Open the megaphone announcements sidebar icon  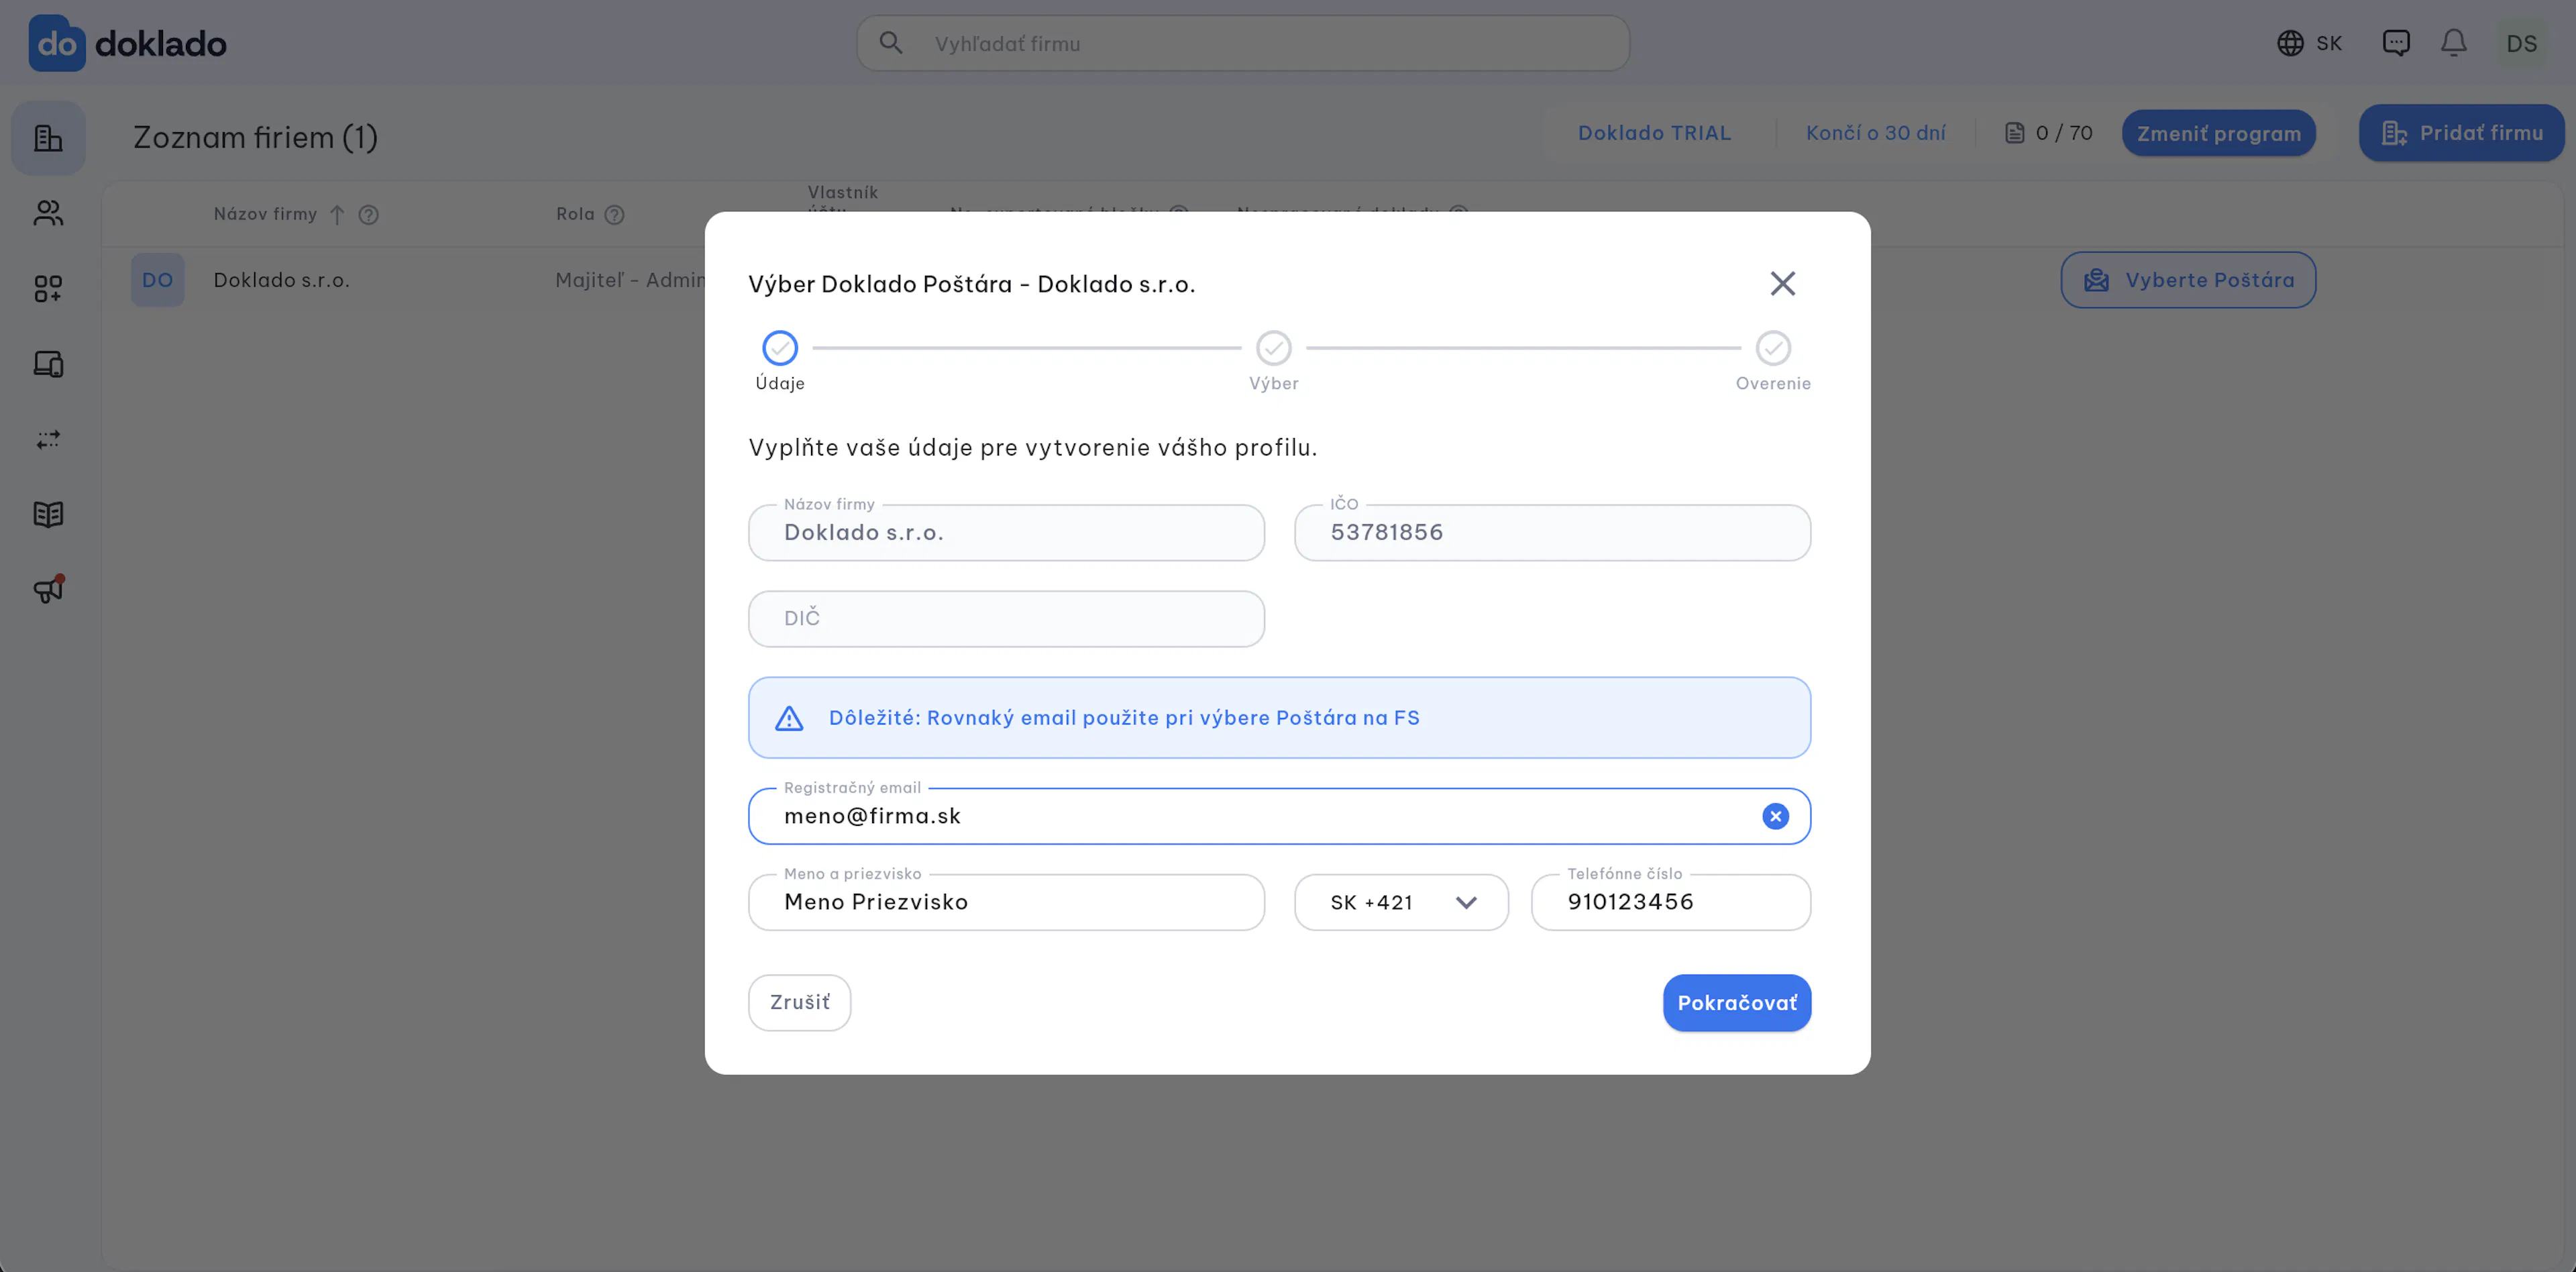pyautogui.click(x=48, y=589)
